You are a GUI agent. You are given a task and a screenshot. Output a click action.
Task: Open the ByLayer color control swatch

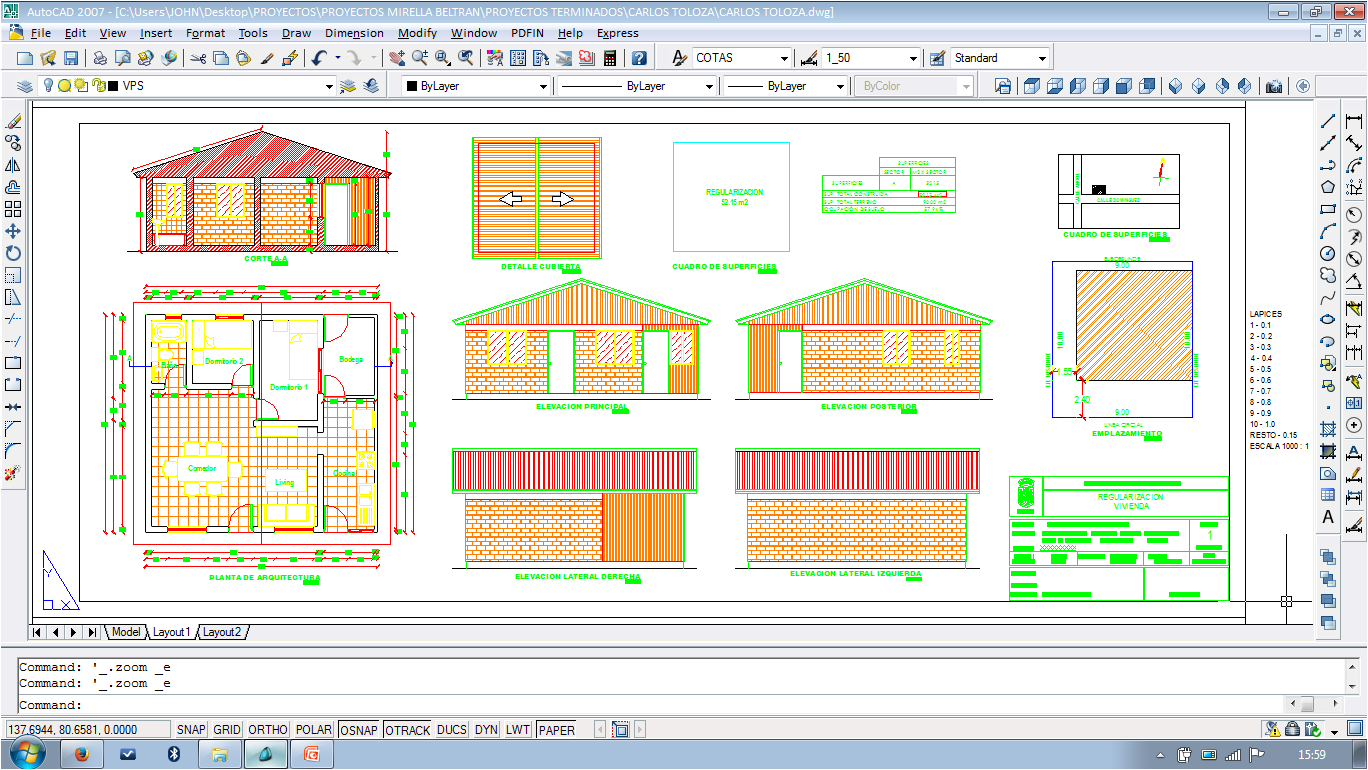coord(476,87)
